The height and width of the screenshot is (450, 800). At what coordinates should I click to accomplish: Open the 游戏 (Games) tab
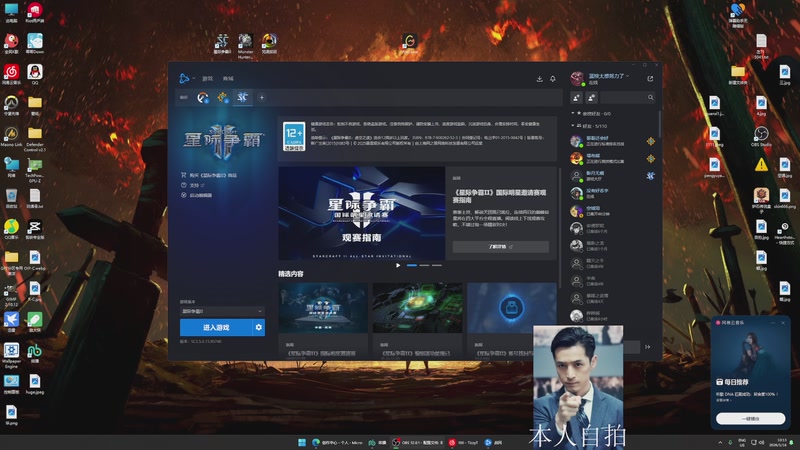[207, 79]
